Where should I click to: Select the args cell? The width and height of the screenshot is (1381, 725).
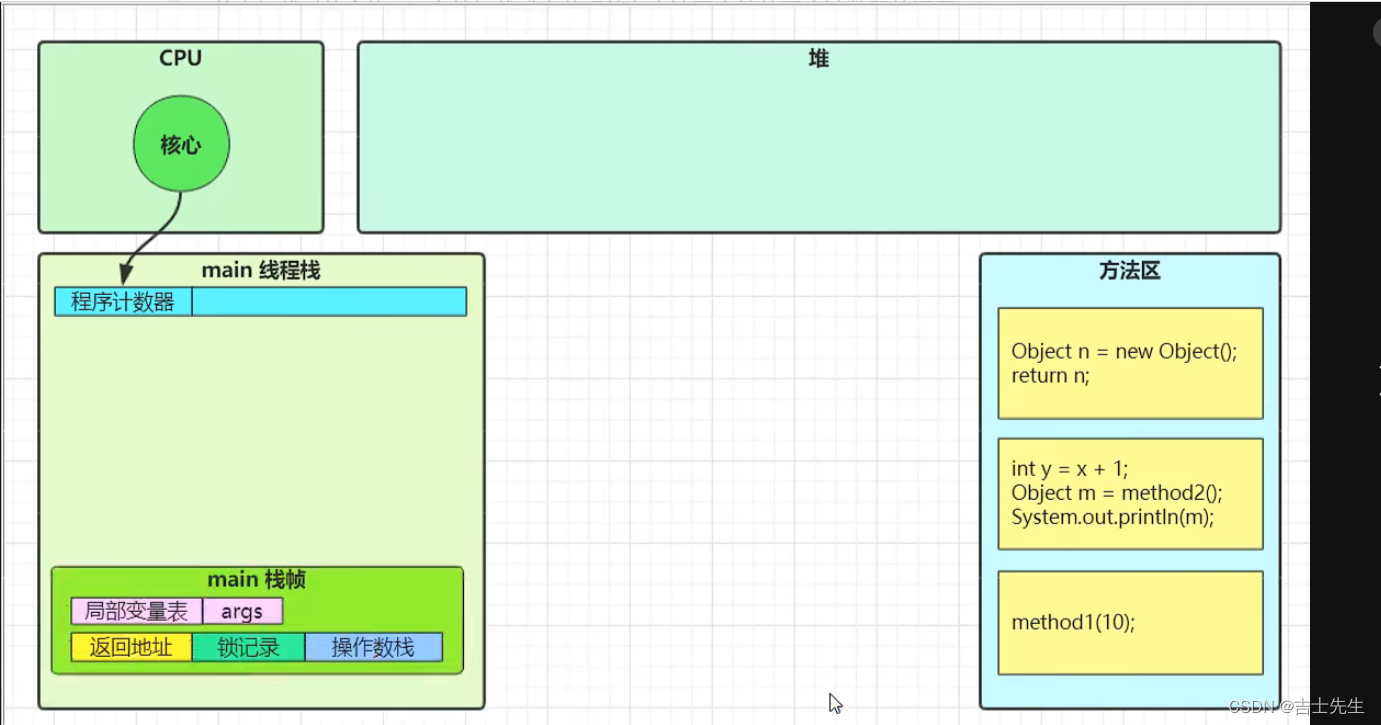(242, 611)
